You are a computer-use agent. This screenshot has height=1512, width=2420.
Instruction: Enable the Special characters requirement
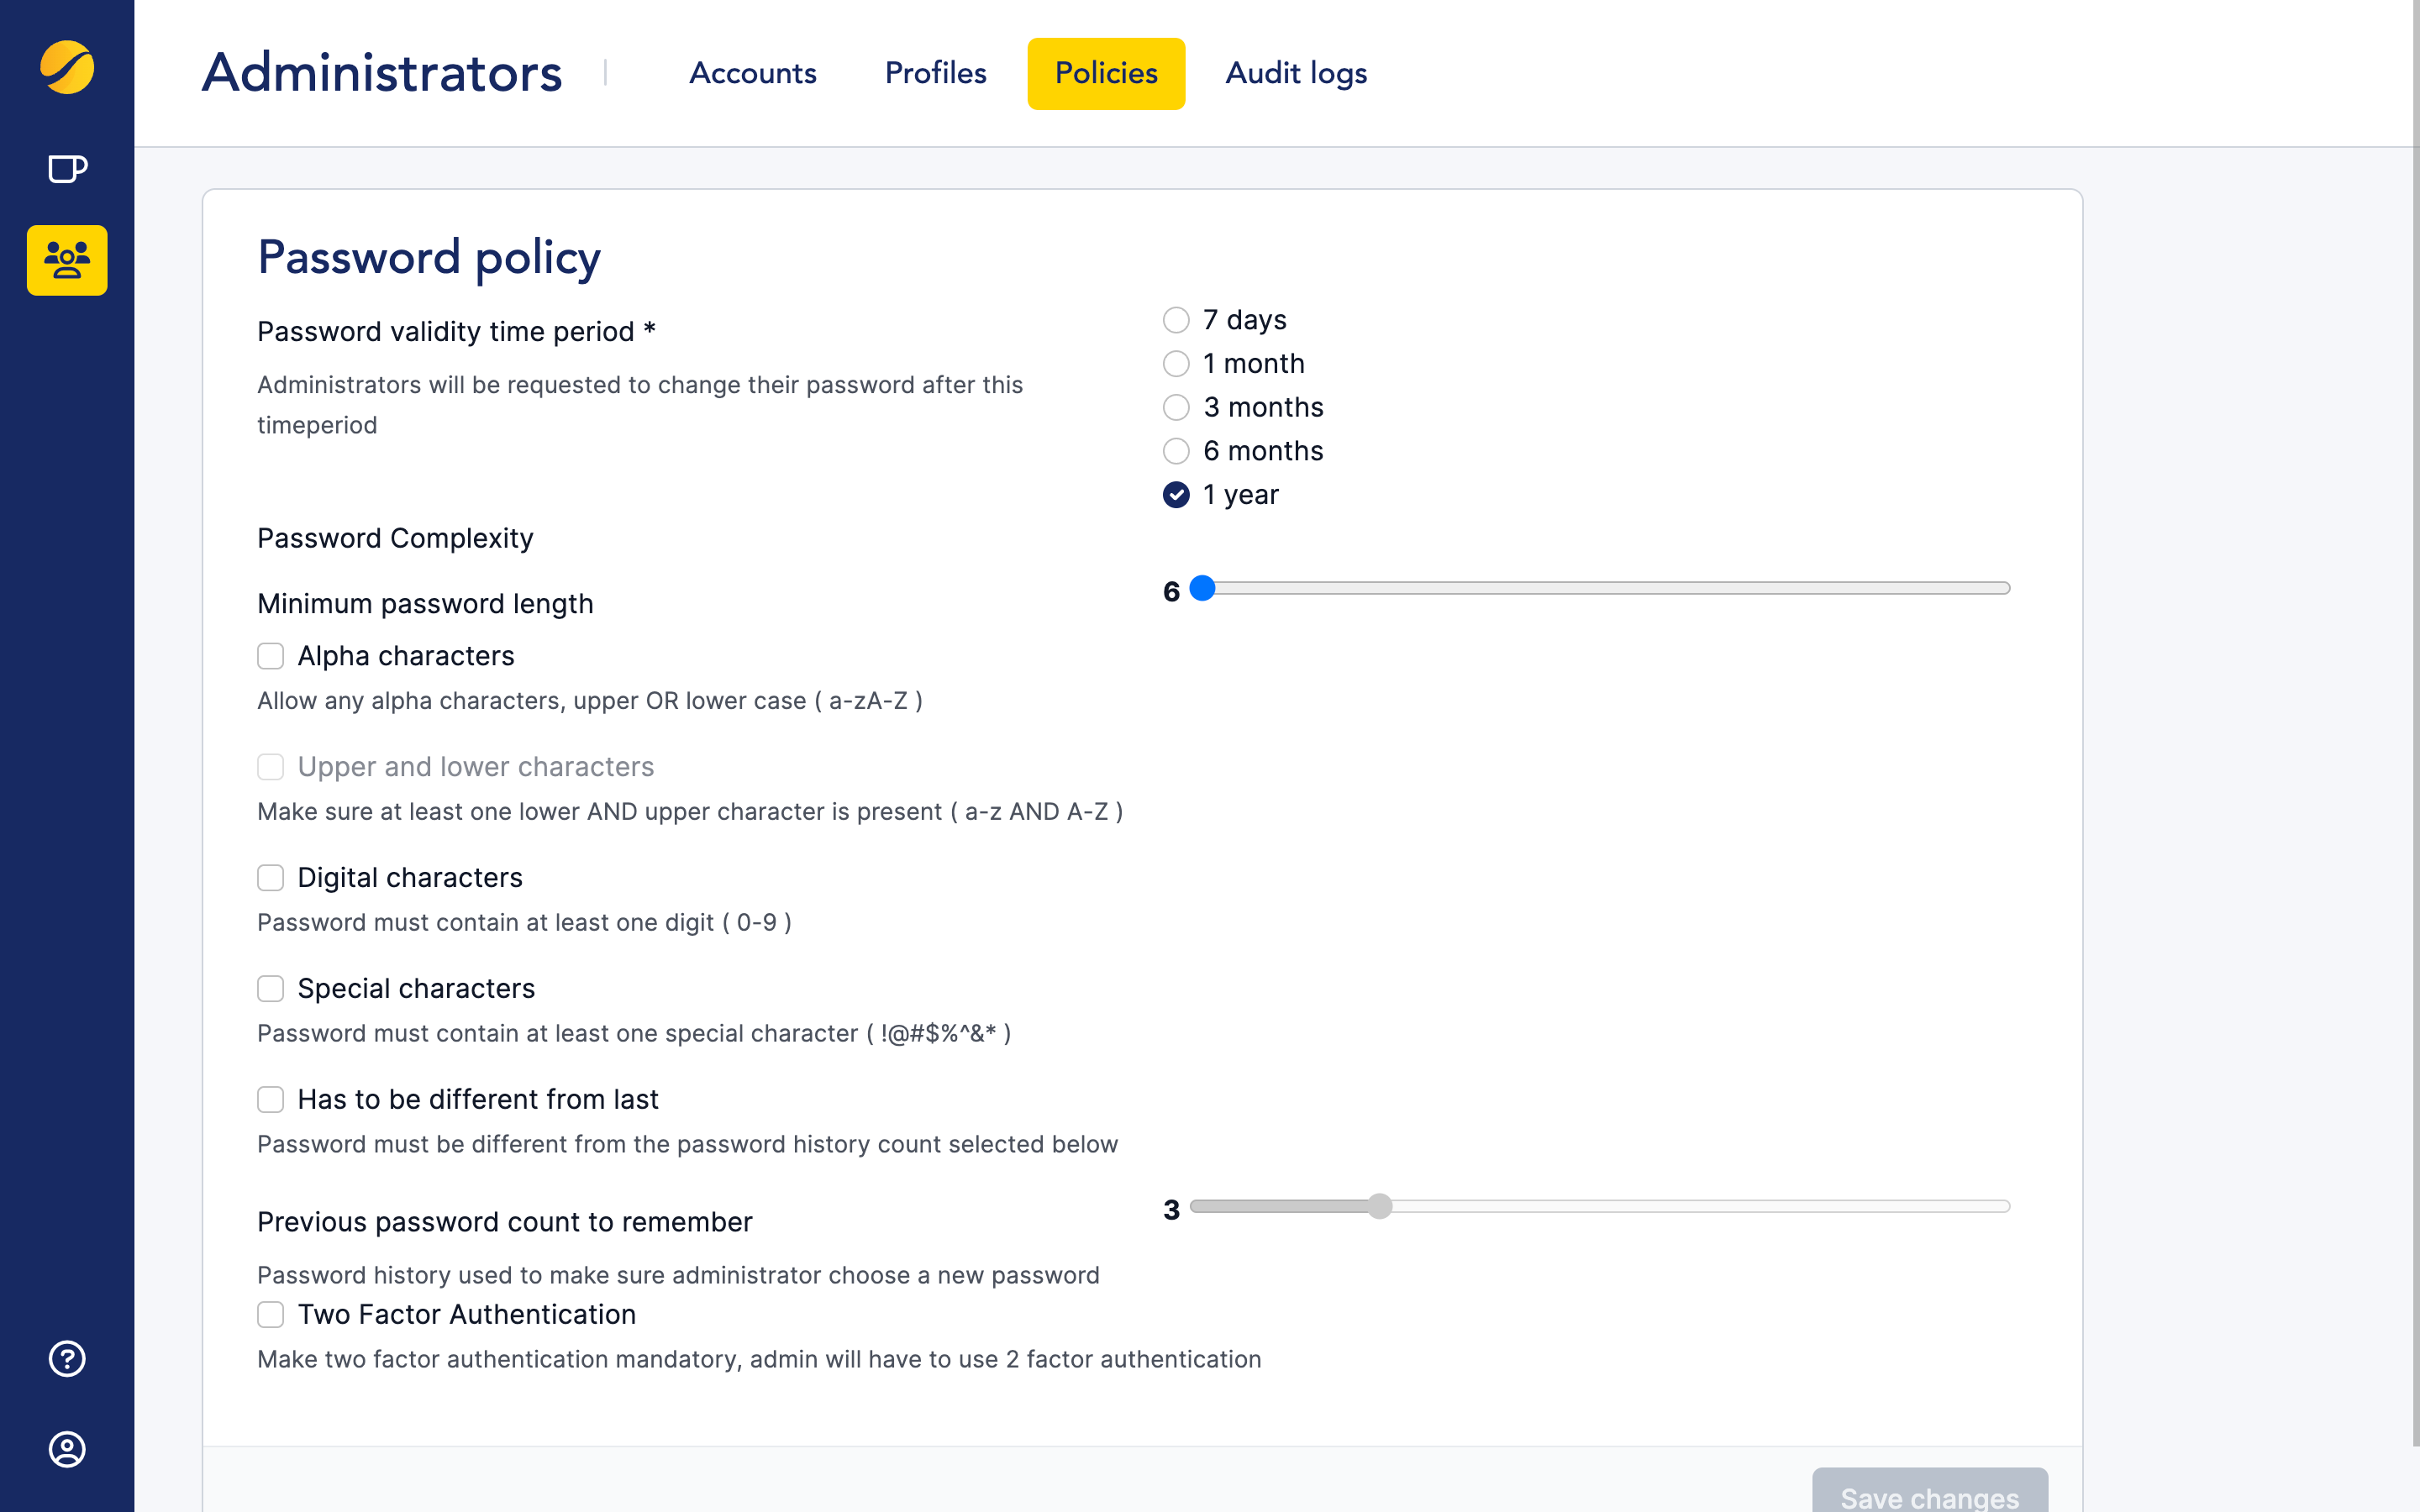(x=270, y=989)
